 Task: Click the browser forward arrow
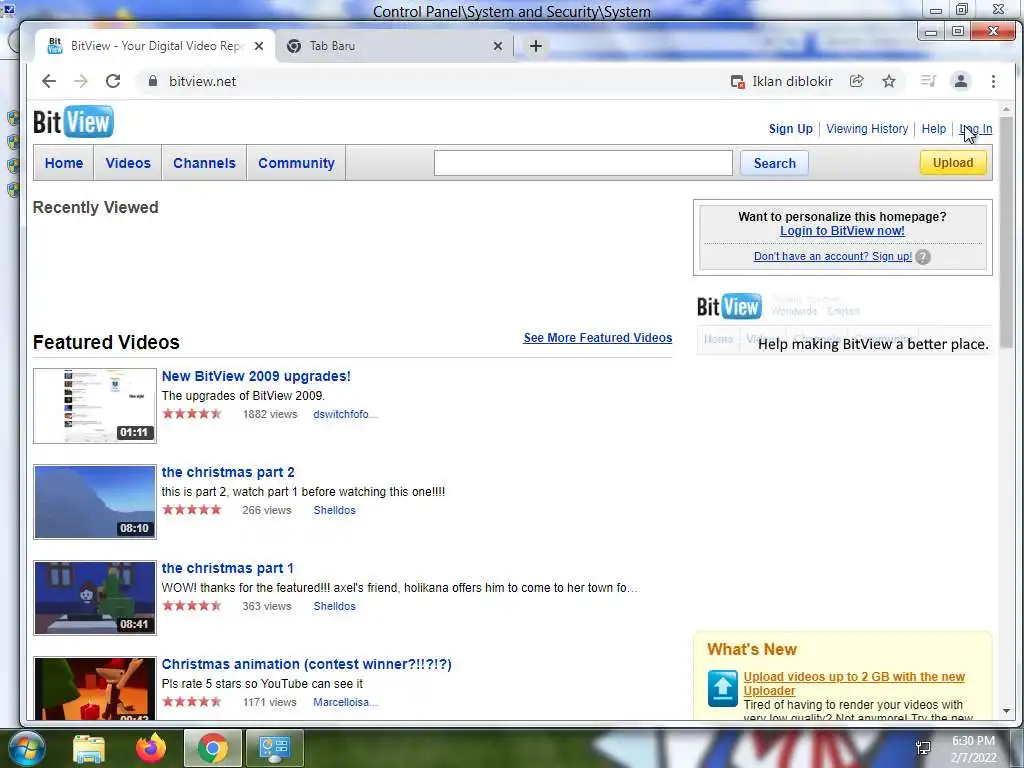tap(80, 81)
